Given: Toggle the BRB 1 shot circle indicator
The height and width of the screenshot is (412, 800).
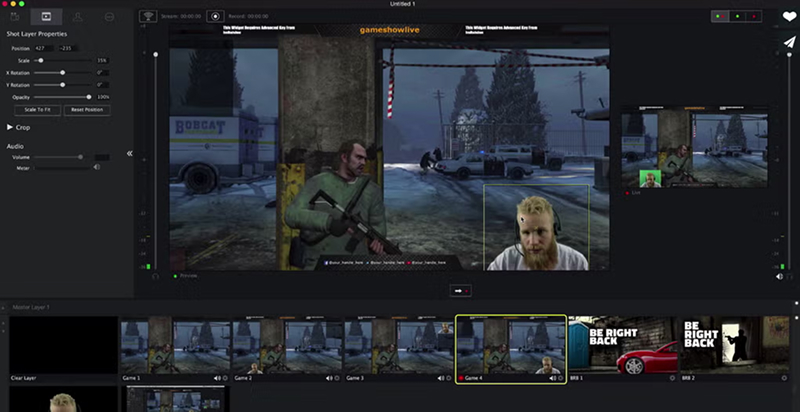Looking at the screenshot, I should coord(672,378).
